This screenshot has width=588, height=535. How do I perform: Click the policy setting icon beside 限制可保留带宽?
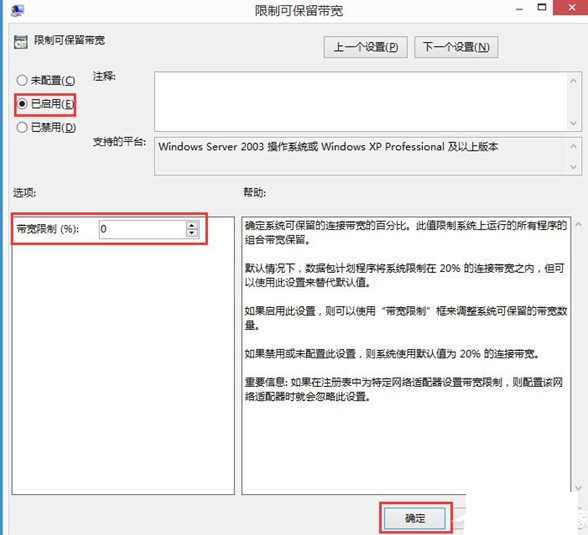click(x=21, y=42)
